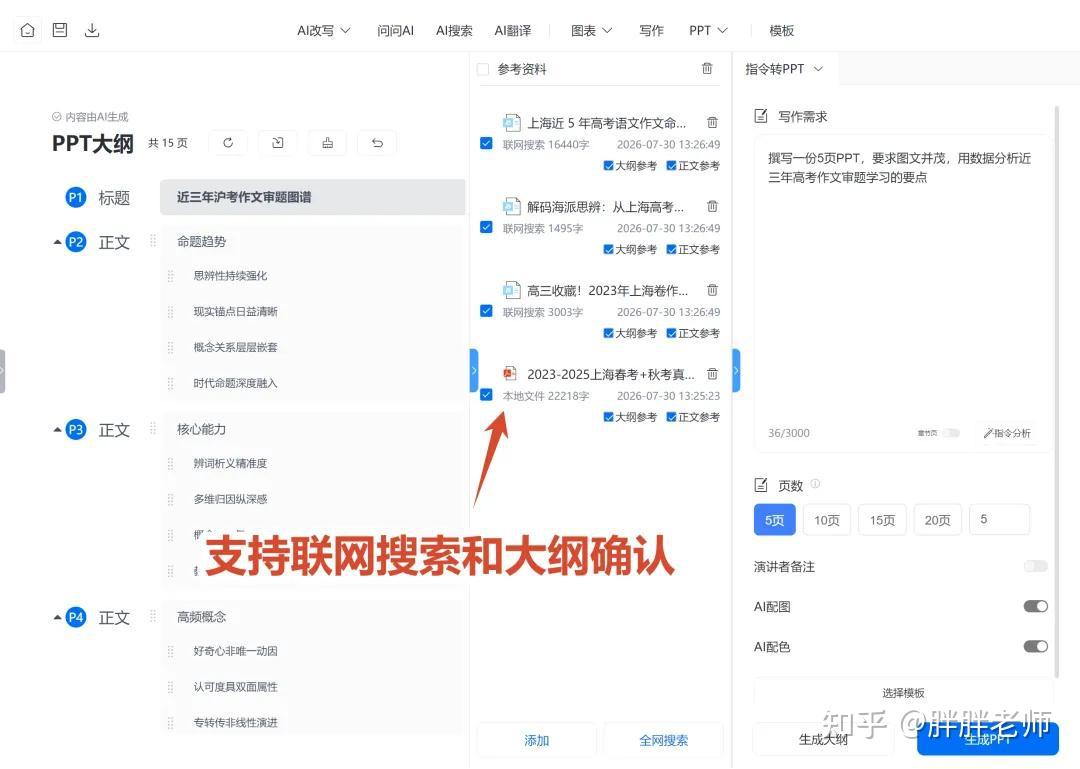Open the PDF icon of 2023-2025上海春考
1080x769 pixels.
click(x=510, y=373)
